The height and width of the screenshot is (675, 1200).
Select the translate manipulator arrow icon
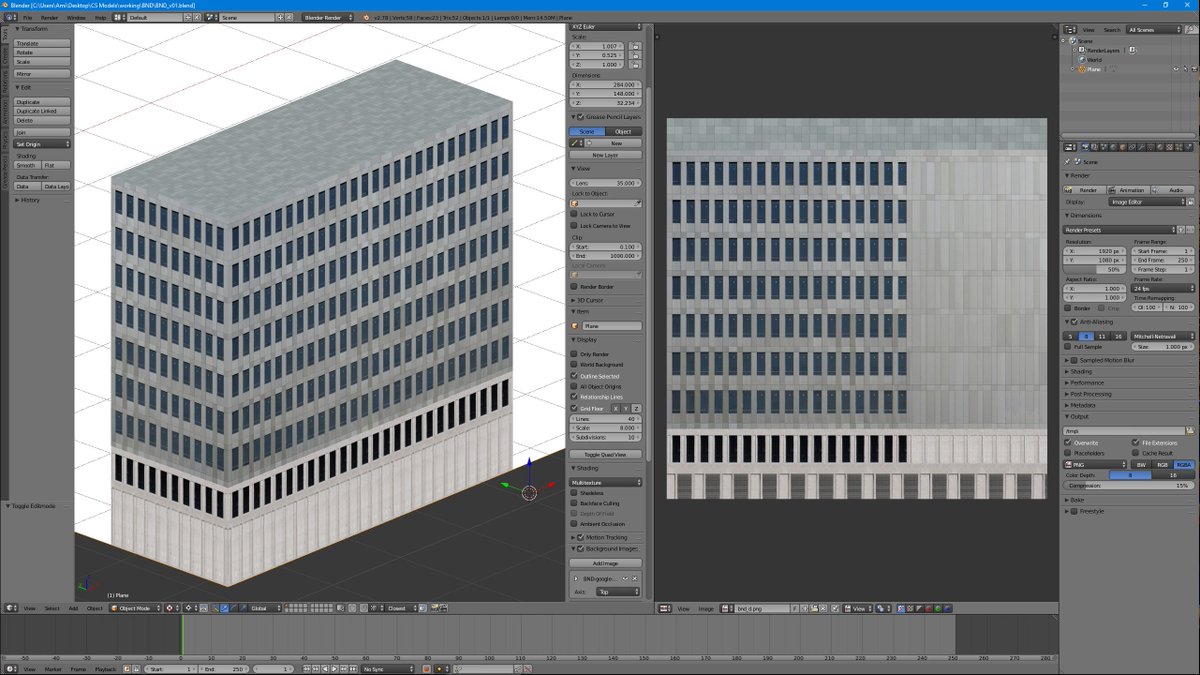(x=224, y=608)
